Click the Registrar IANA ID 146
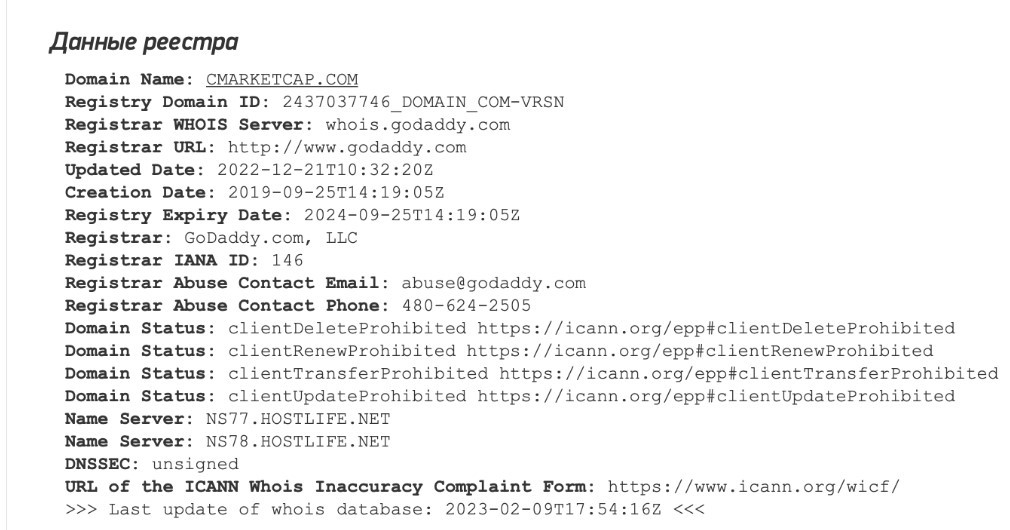 287,260
